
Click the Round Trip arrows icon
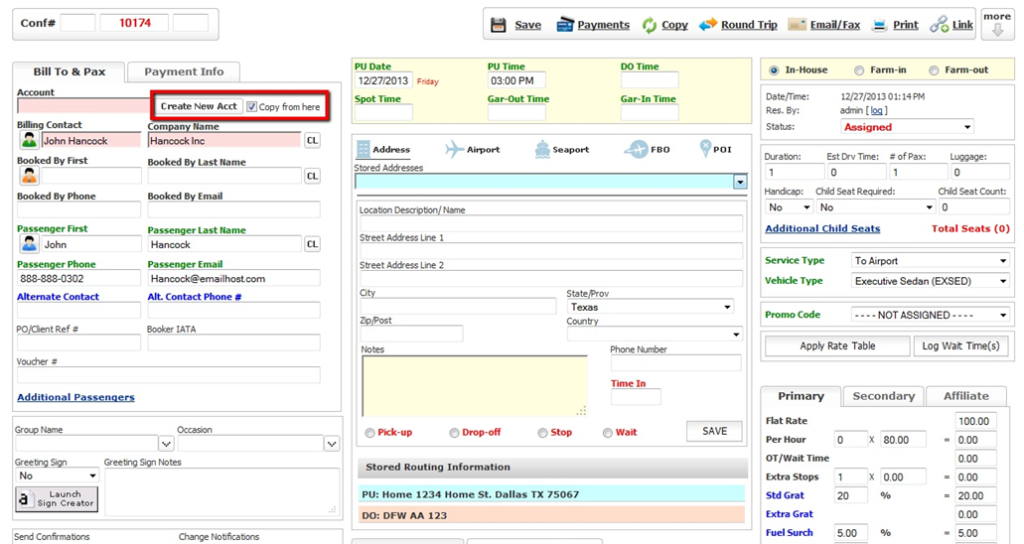[x=708, y=25]
